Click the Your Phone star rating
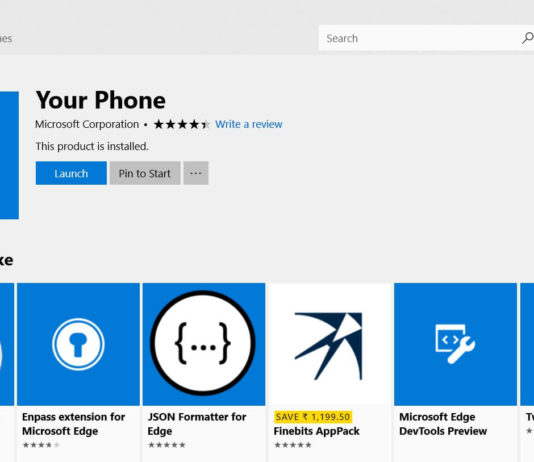 pos(182,124)
